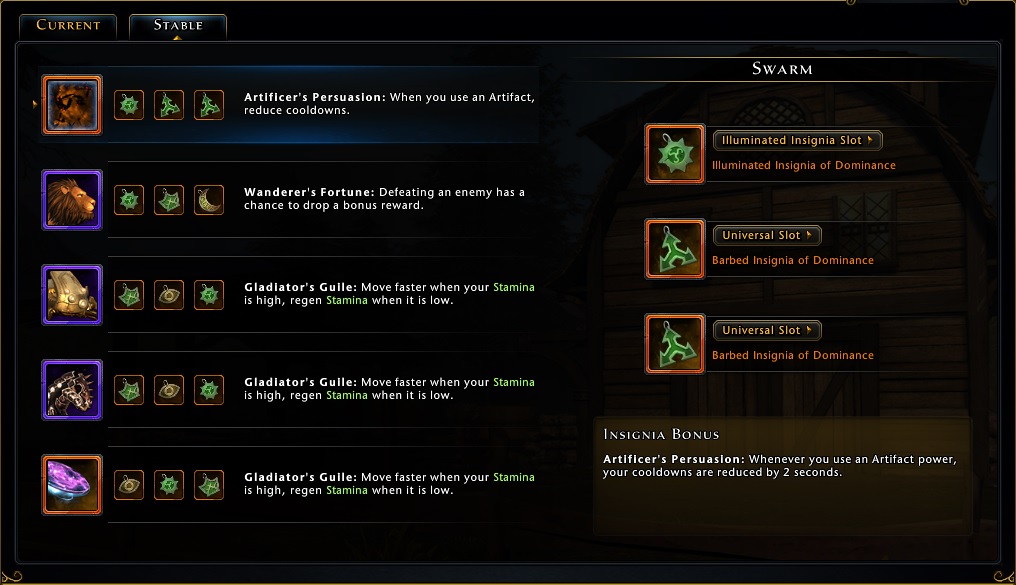Click the middle eye insignia on golden mount row
The image size is (1016, 585).
(169, 295)
